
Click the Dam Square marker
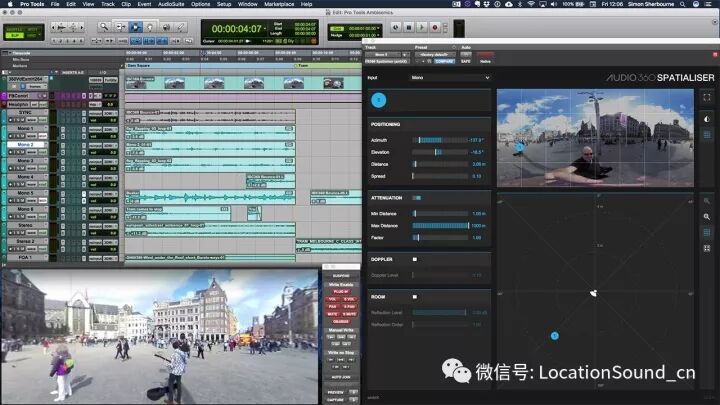pos(139,66)
